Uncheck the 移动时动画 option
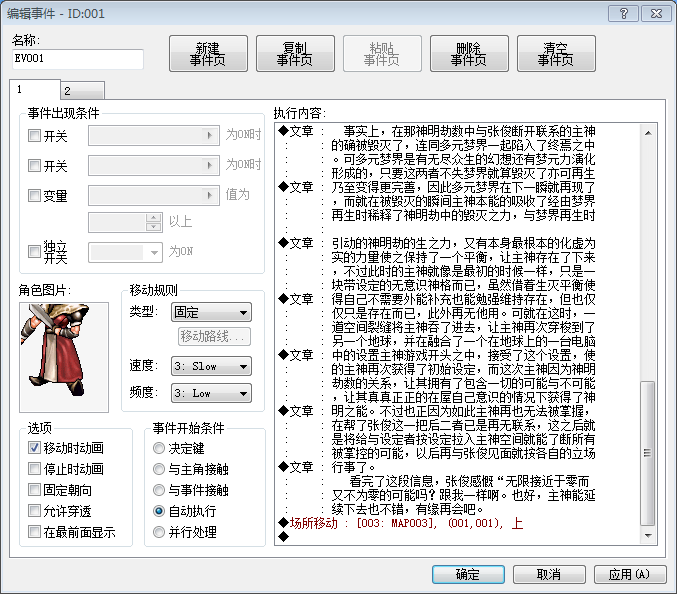Viewport: 677px width, 594px height. coord(34,448)
